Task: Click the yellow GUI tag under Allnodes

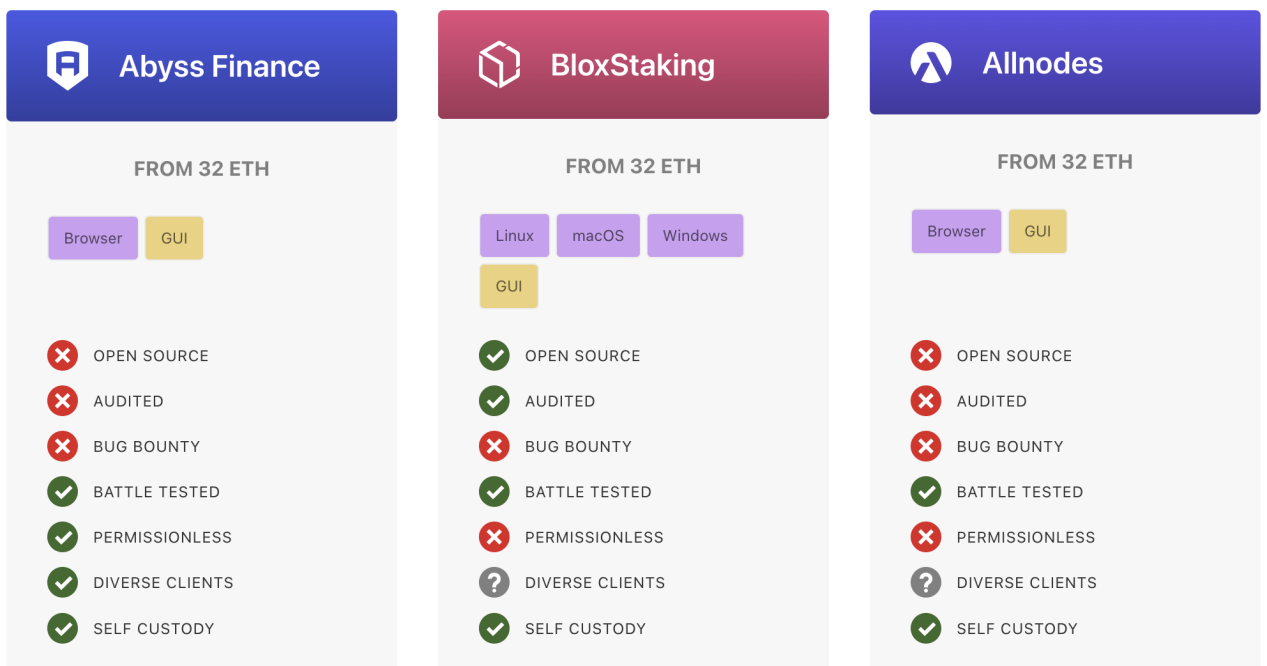Action: [1037, 231]
